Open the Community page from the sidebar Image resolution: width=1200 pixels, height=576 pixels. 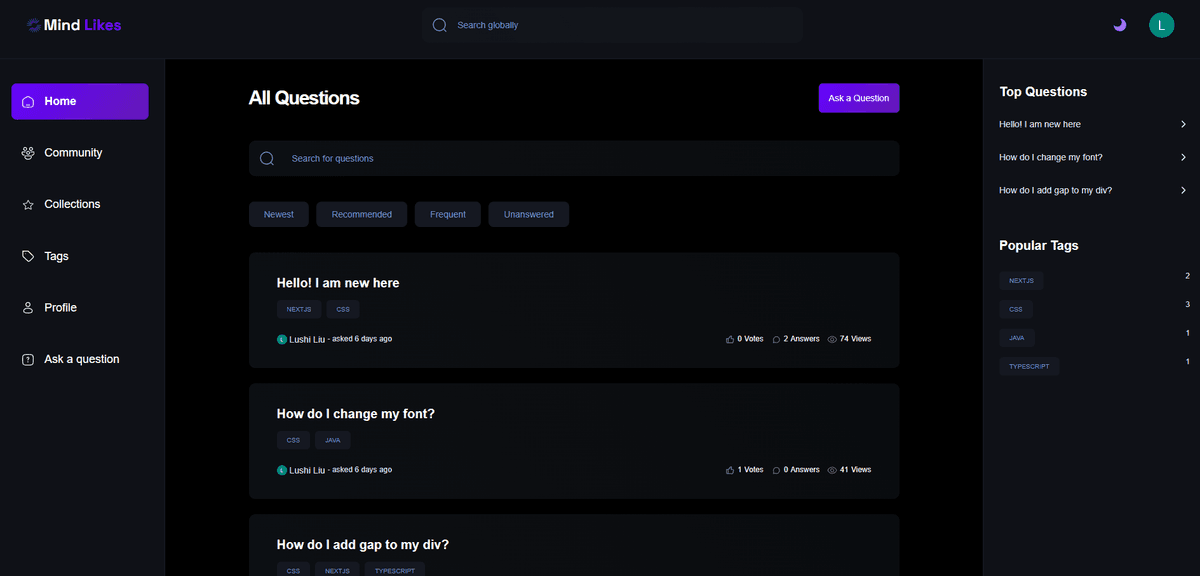[x=73, y=153]
